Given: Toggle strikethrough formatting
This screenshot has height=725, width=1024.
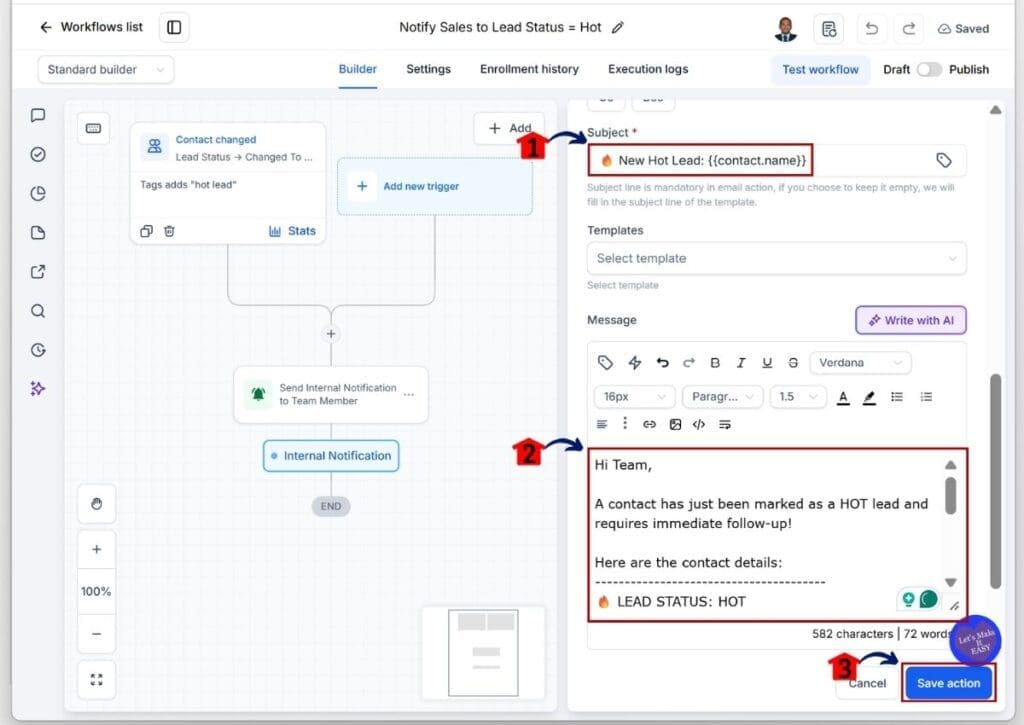Looking at the screenshot, I should [x=793, y=362].
